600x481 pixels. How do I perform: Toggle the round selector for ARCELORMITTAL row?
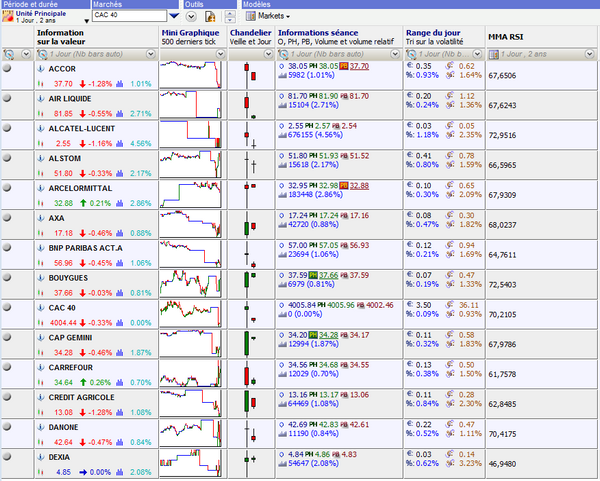pyautogui.click(x=7, y=188)
